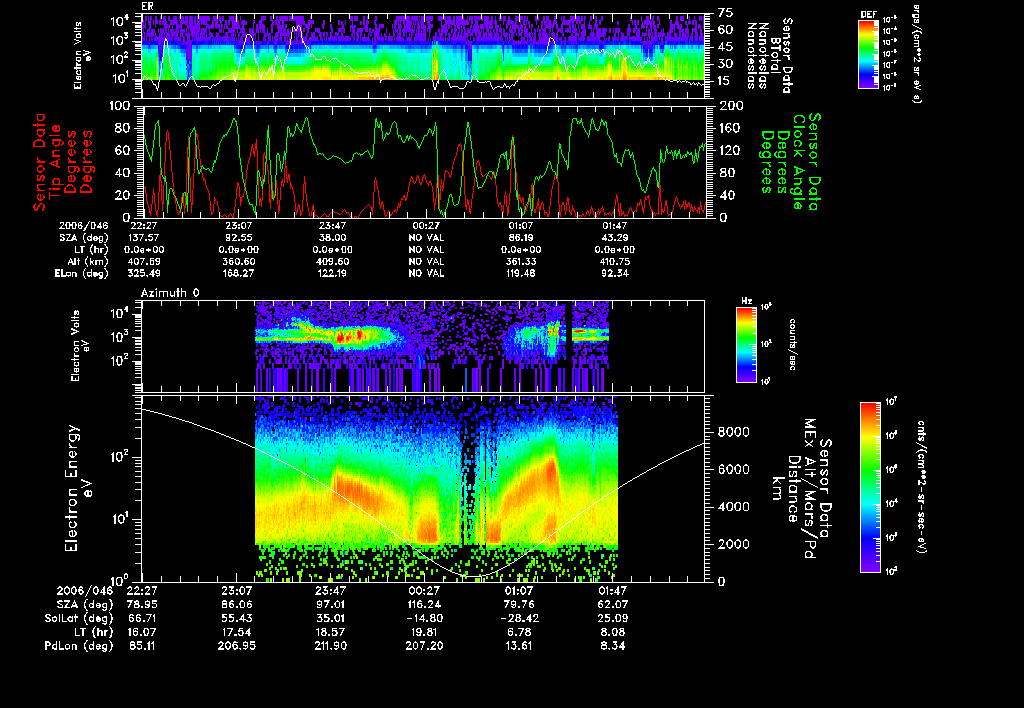This screenshot has height=708, width=1024.
Task: Click the 200 degree clock angle tick
Action: (x=731, y=106)
